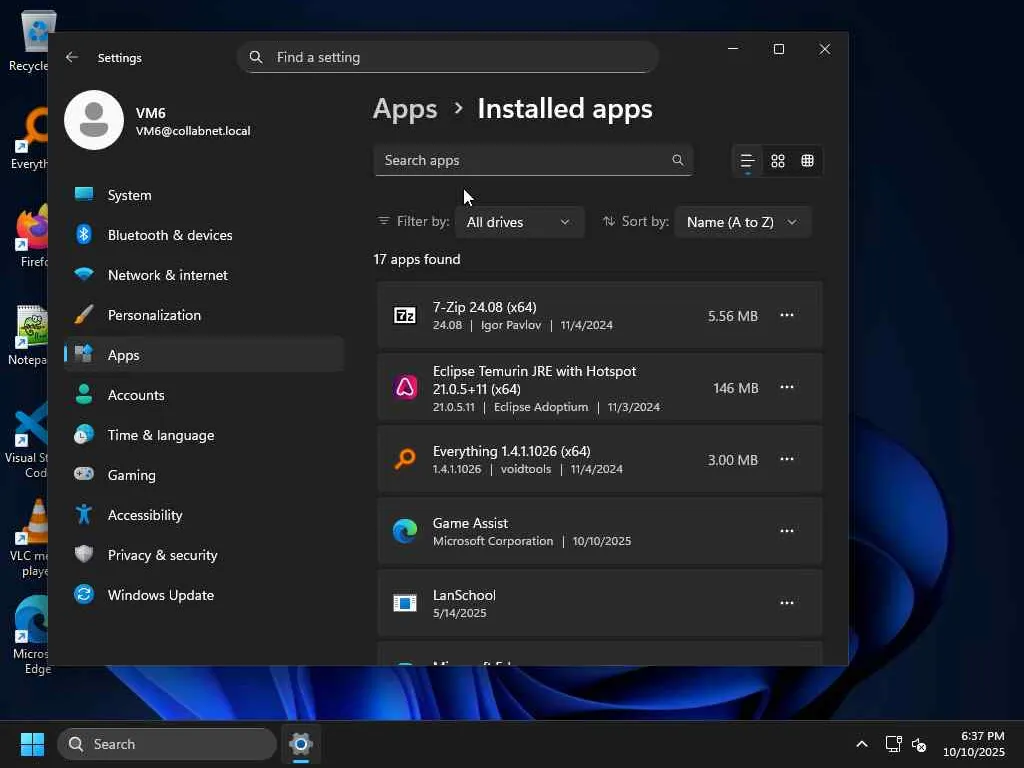Open Windows Update settings page

tap(160, 595)
